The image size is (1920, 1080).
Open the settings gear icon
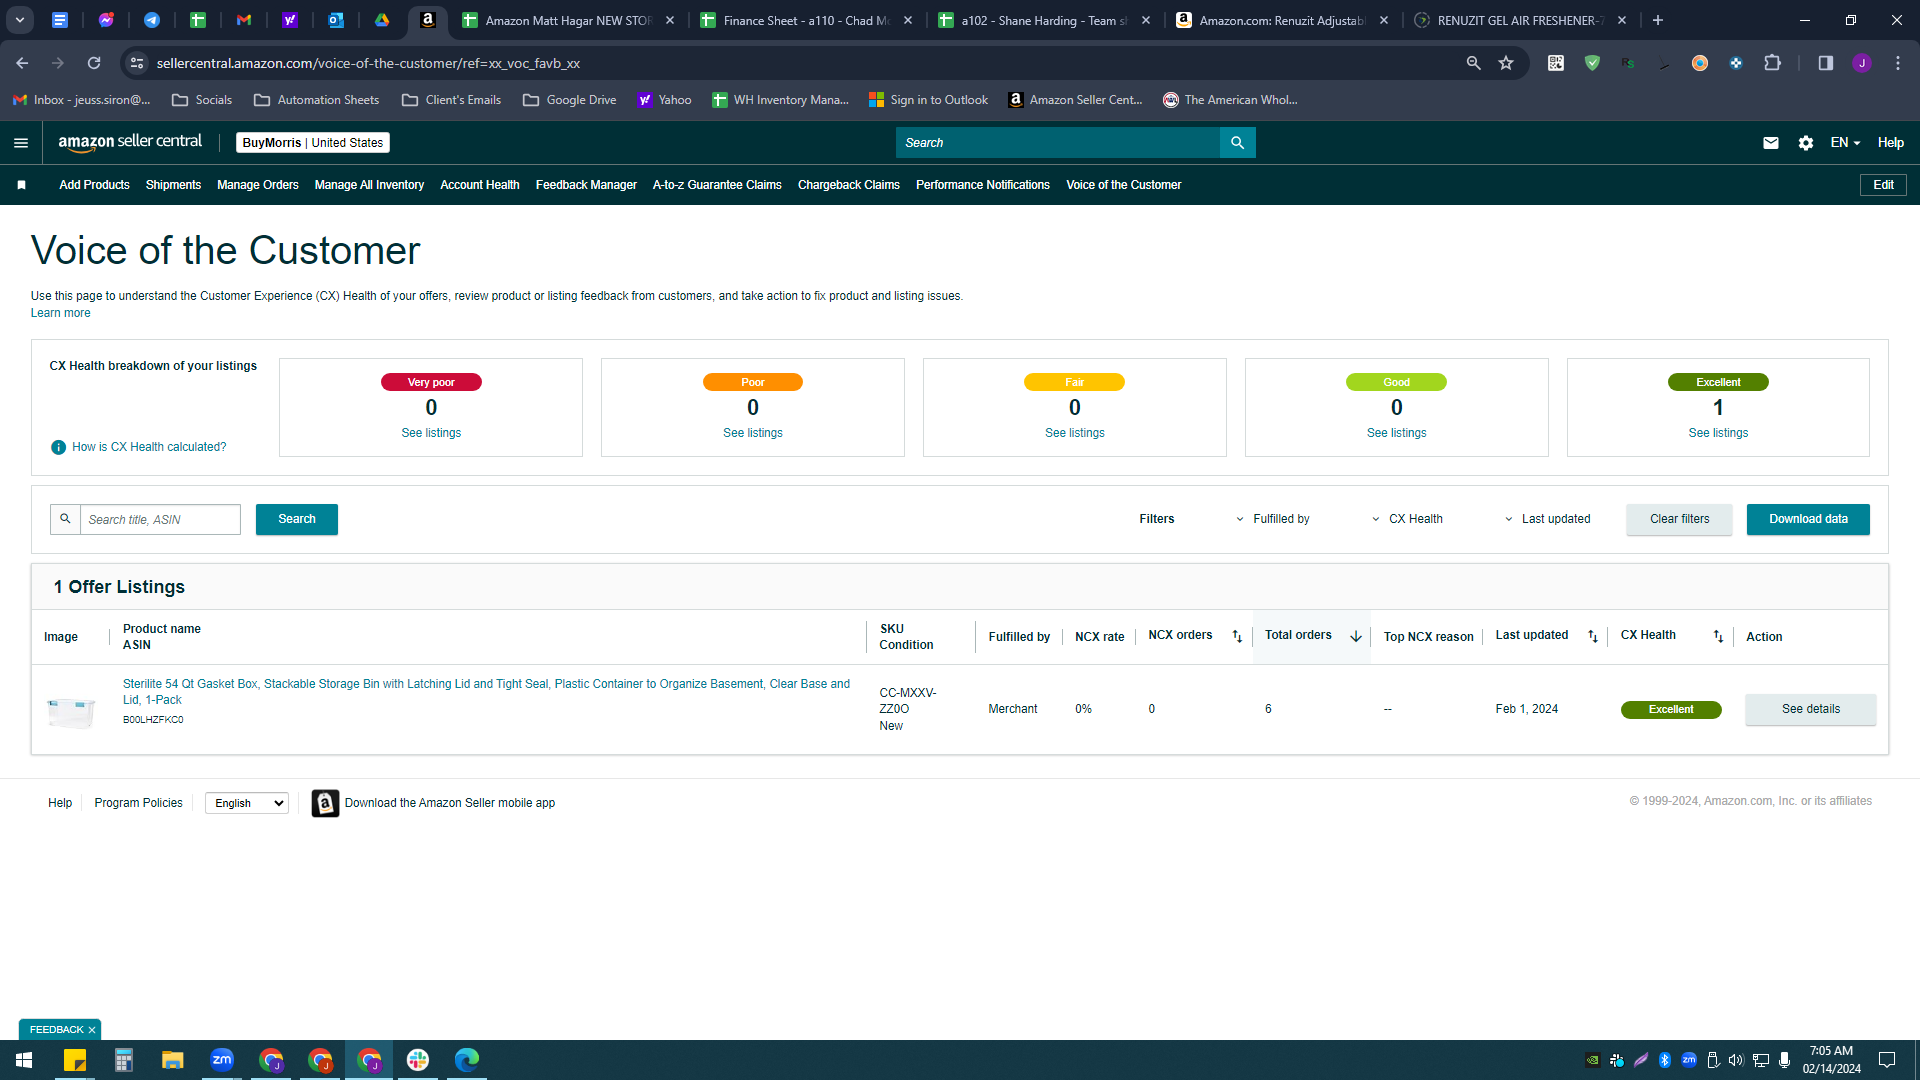pos(1806,143)
